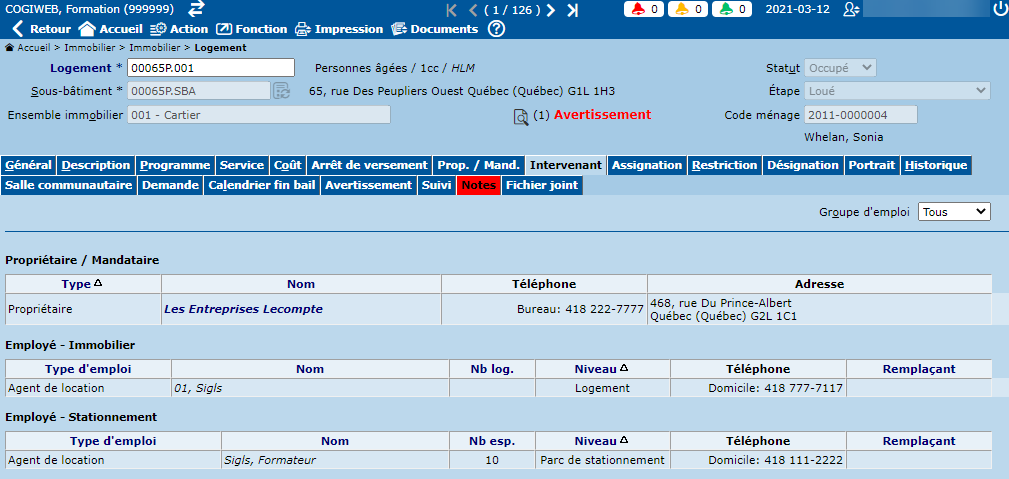
Task: Open the red Notes tab
Action: (x=479, y=185)
